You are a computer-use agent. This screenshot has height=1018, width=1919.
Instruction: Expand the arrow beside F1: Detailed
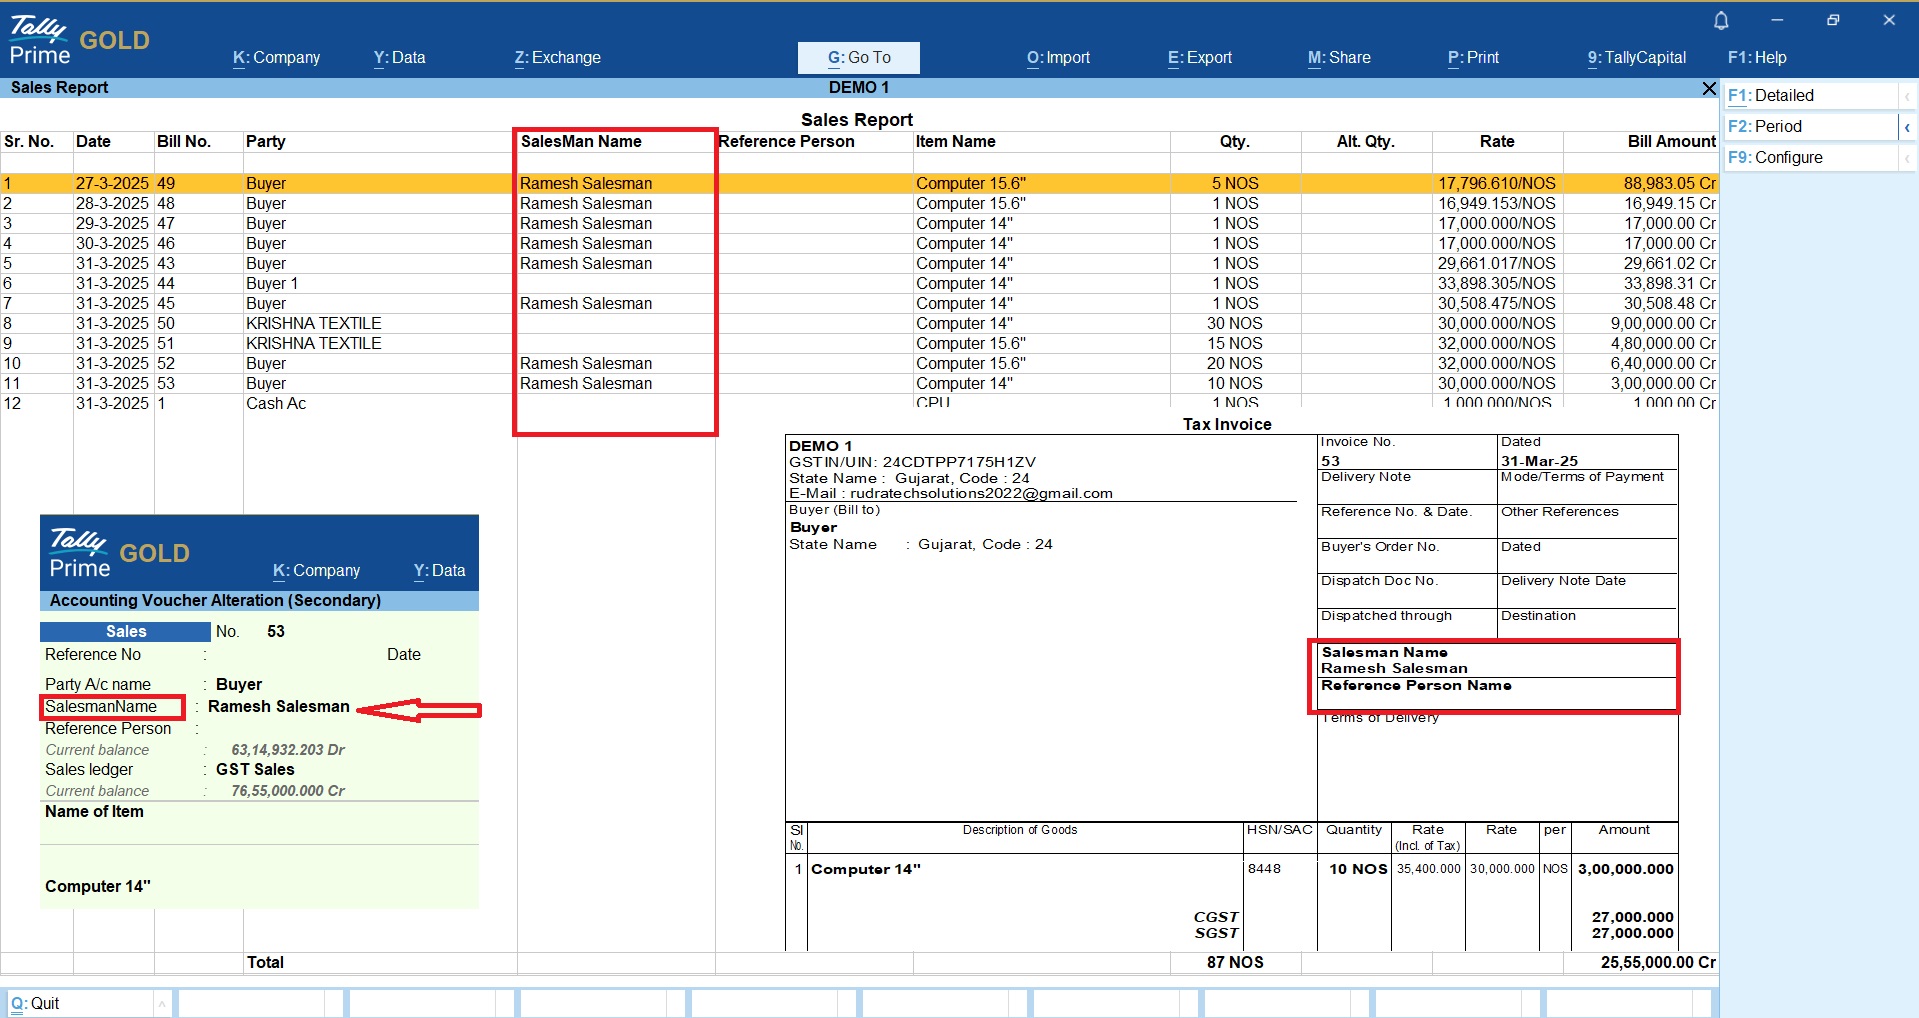point(1907,96)
